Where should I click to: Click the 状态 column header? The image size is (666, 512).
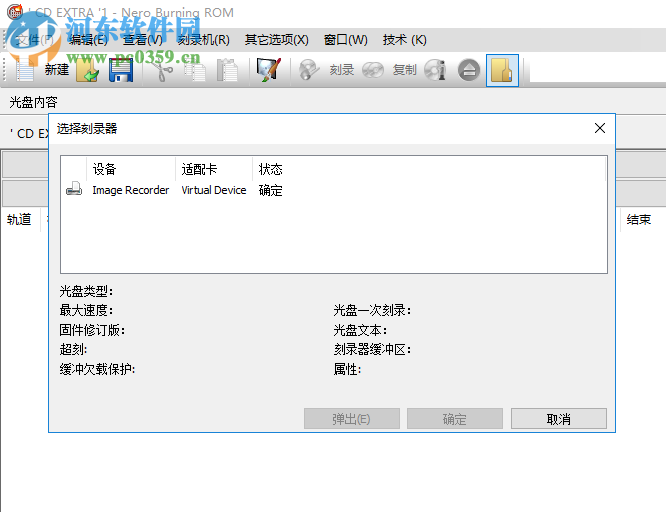[x=271, y=169]
